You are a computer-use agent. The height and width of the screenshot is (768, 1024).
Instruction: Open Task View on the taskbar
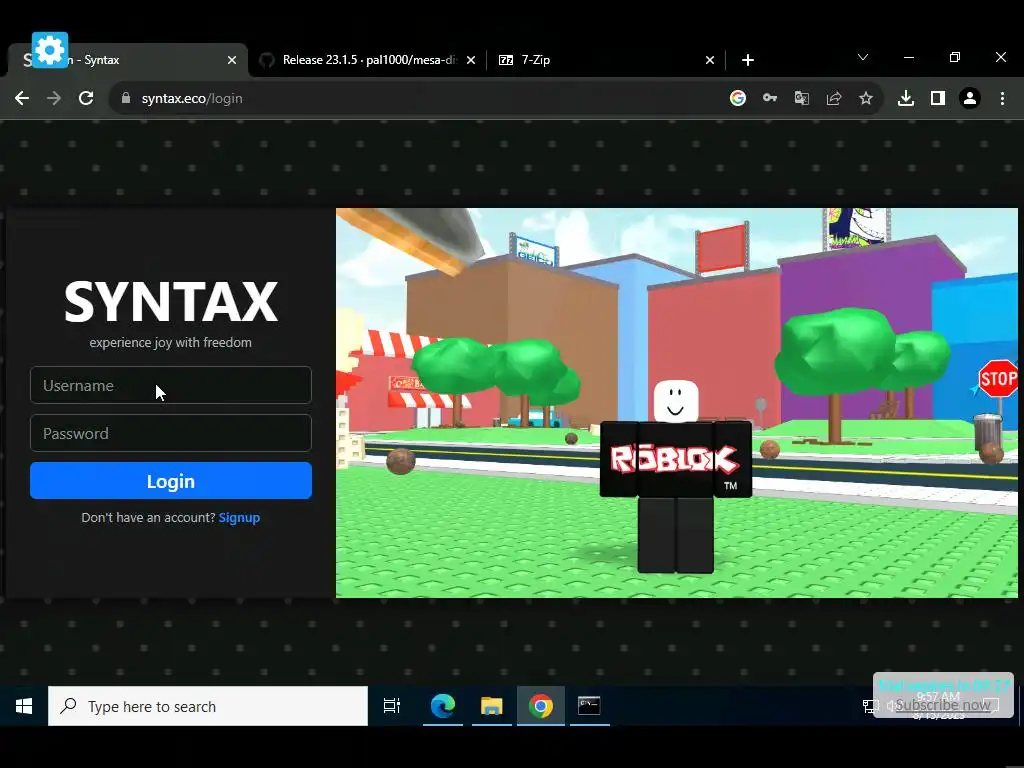[x=392, y=706]
